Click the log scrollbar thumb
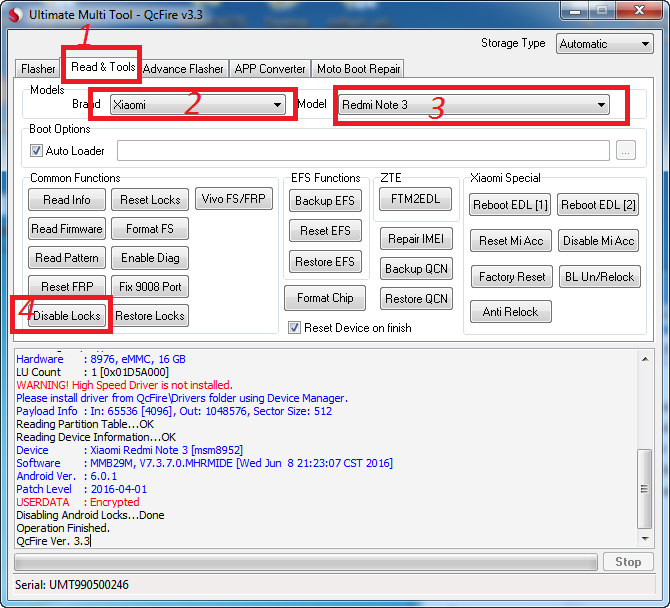The height and width of the screenshot is (608, 670). (644, 489)
